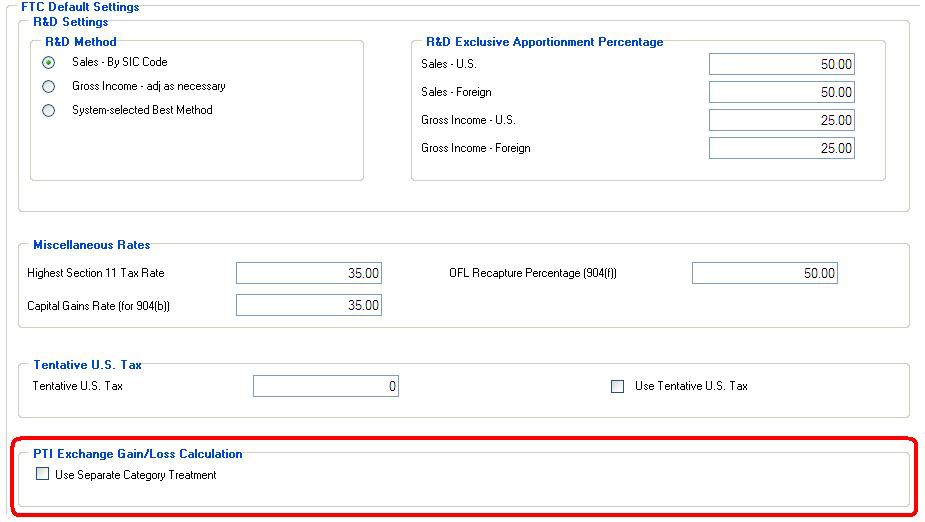
Task: Select the Sales - By SIC Code method
Action: pos(48,62)
